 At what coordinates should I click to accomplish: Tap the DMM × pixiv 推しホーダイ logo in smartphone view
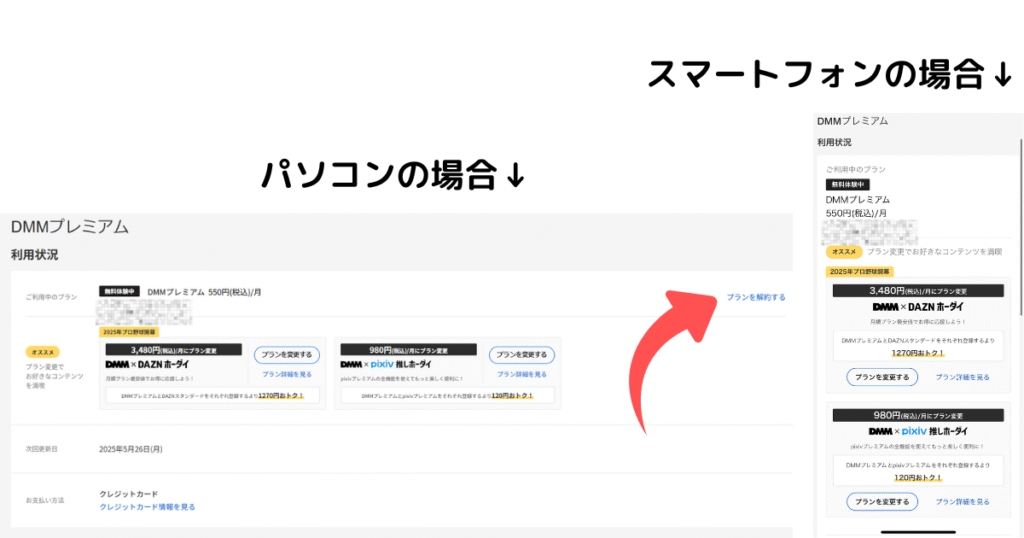click(918, 432)
